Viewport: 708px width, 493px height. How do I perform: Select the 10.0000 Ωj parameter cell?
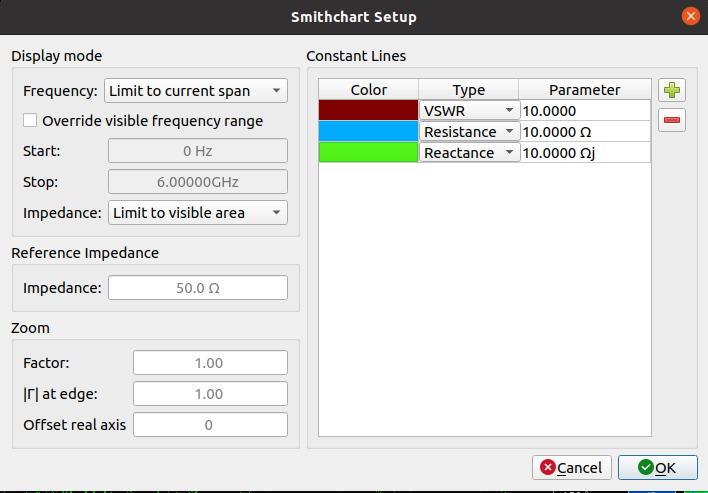pos(584,153)
